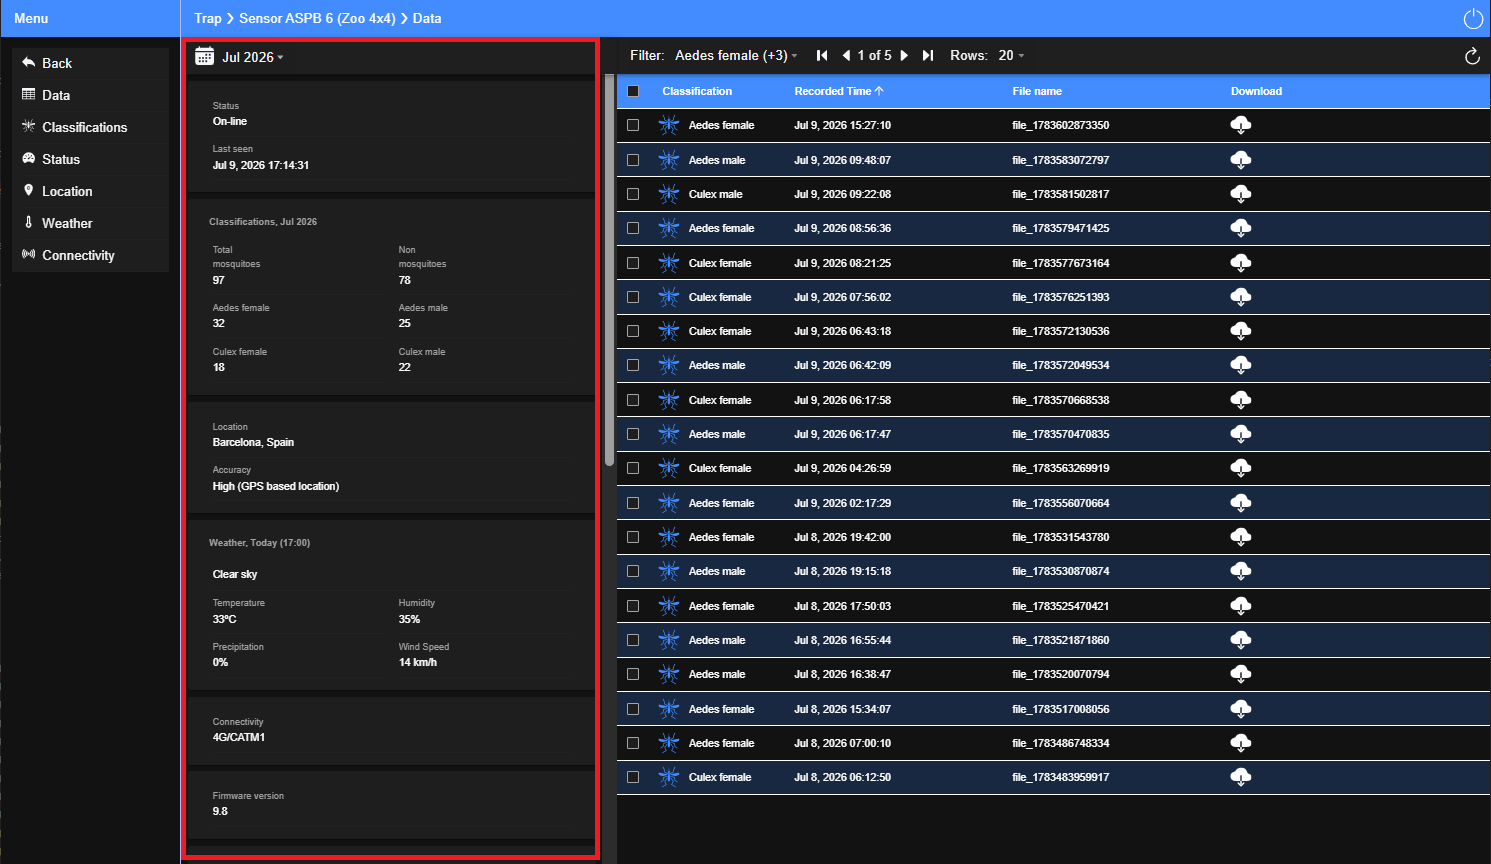This screenshot has width=1491, height=864.
Task: Open the Aedes female (+3) filter dropdown
Action: point(736,56)
